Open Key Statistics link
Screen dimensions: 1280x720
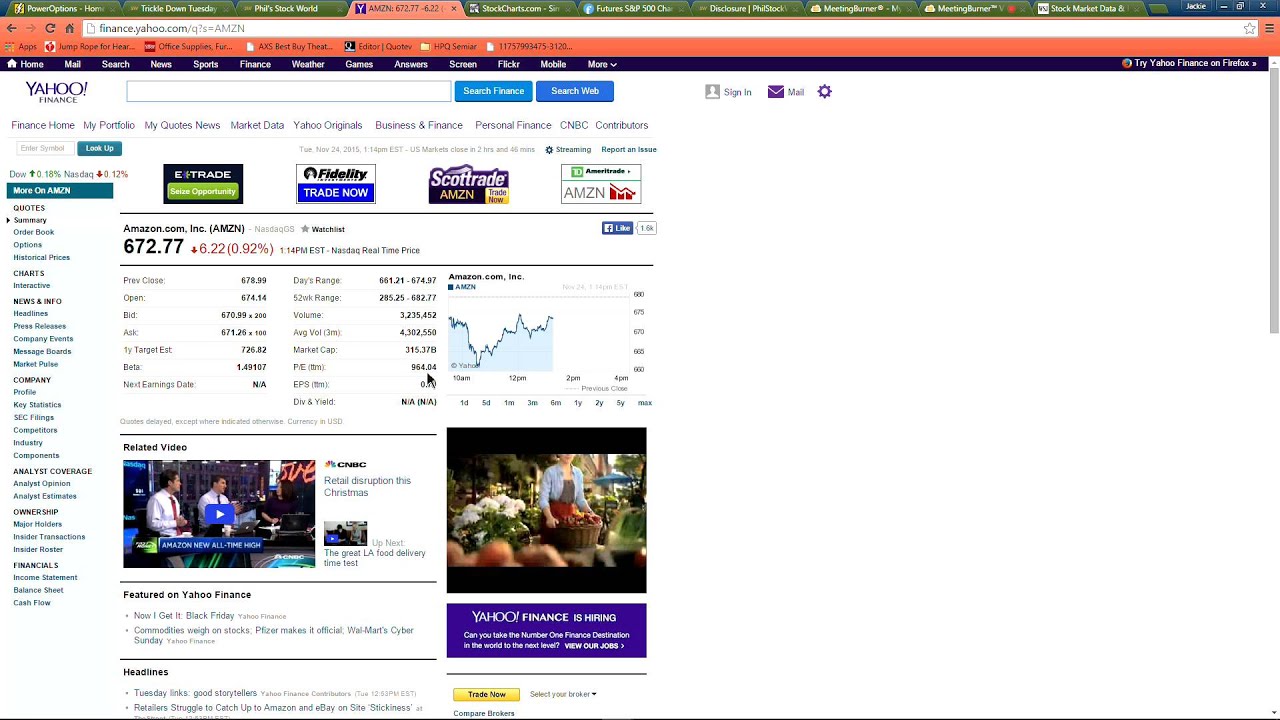[x=37, y=405]
